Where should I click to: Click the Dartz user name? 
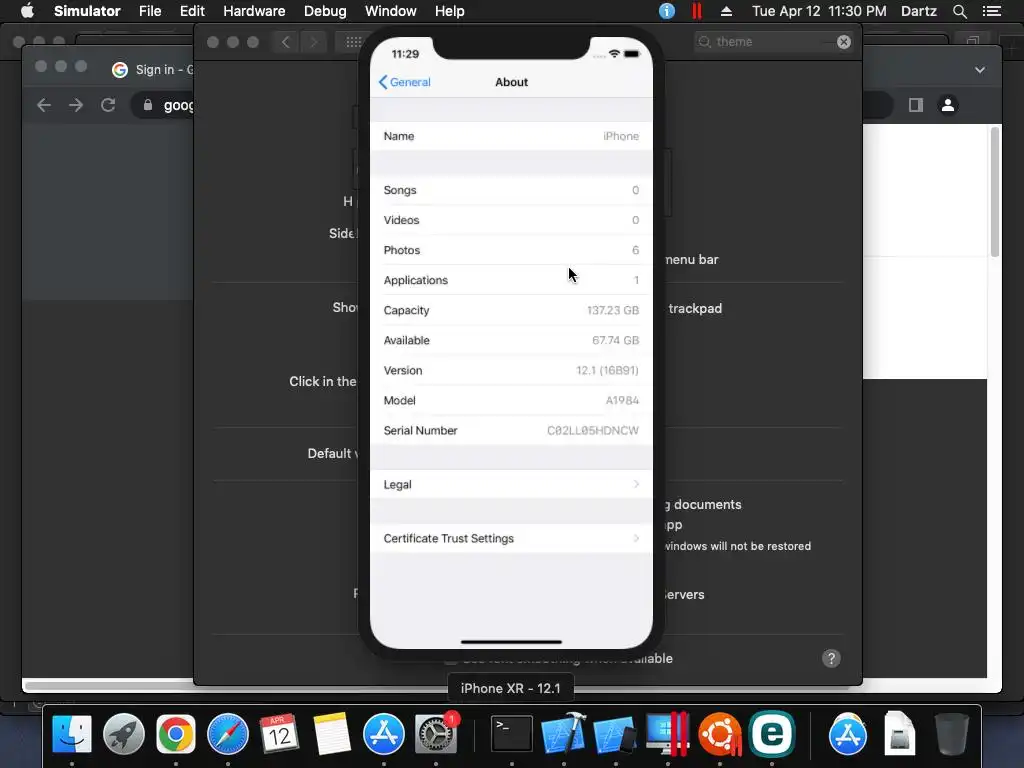tap(918, 11)
